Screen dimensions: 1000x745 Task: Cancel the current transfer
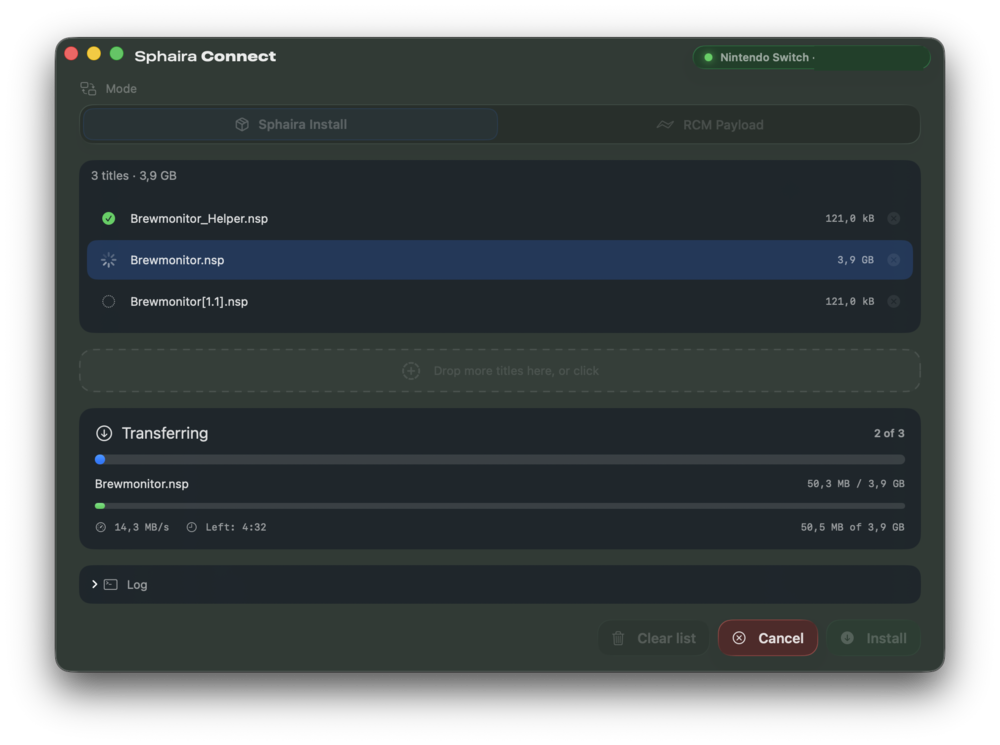768,638
